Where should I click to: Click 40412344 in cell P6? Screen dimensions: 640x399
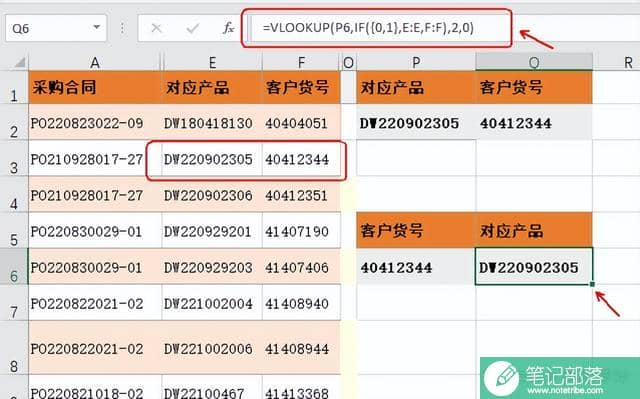416,267
